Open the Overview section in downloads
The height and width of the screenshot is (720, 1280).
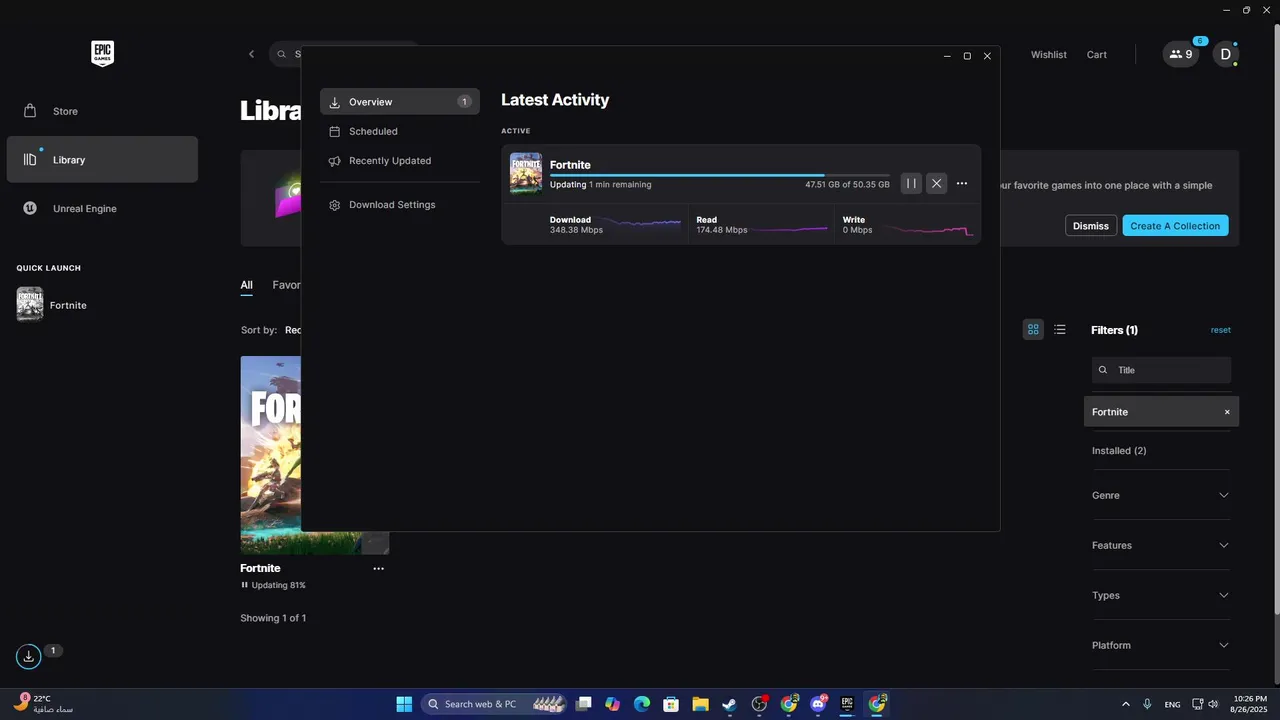click(400, 102)
